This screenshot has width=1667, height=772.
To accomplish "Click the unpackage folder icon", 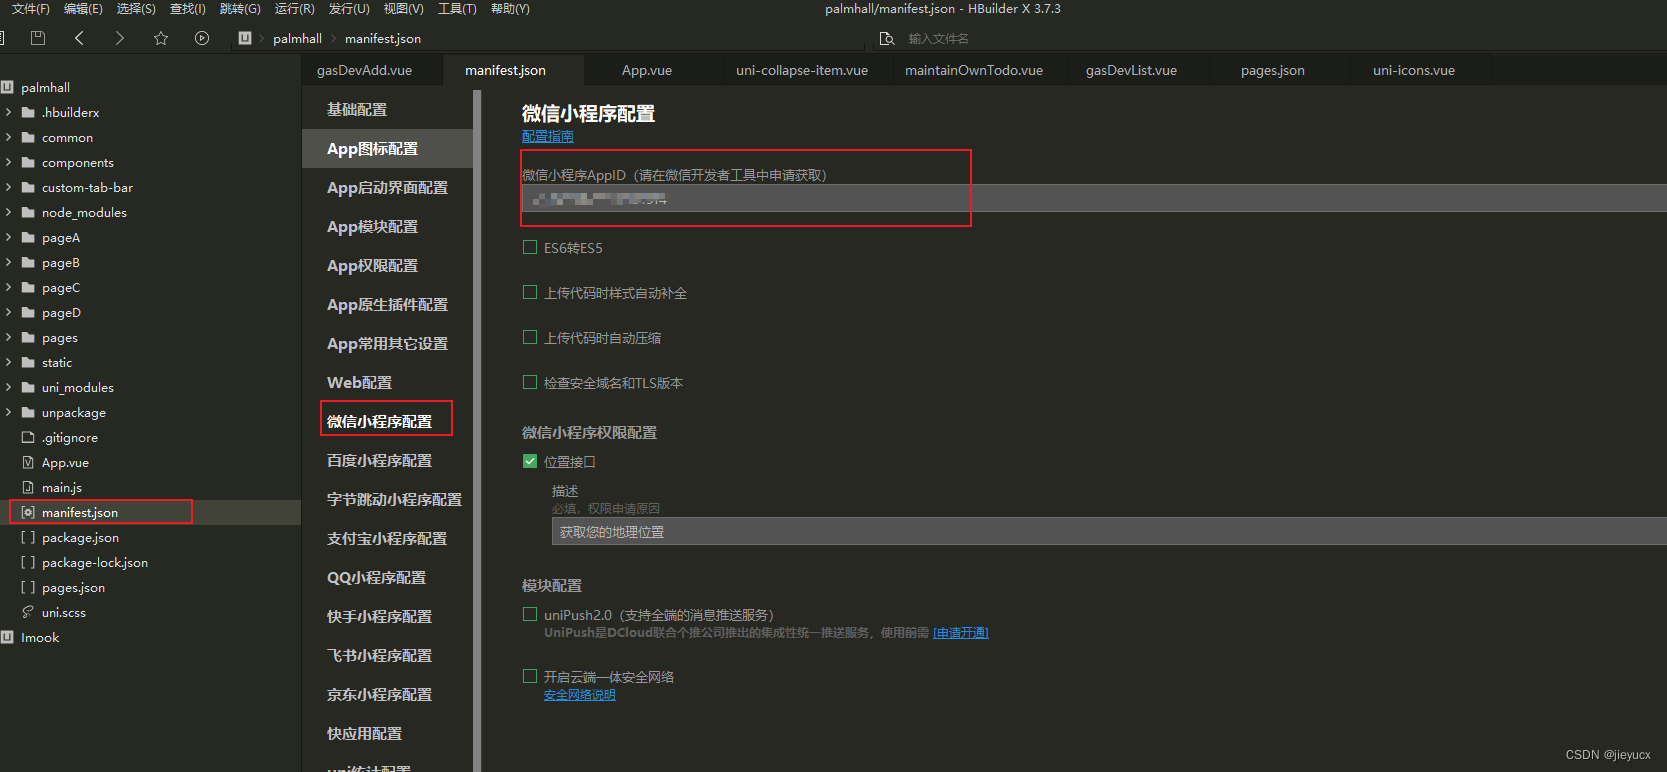I will click(x=28, y=412).
